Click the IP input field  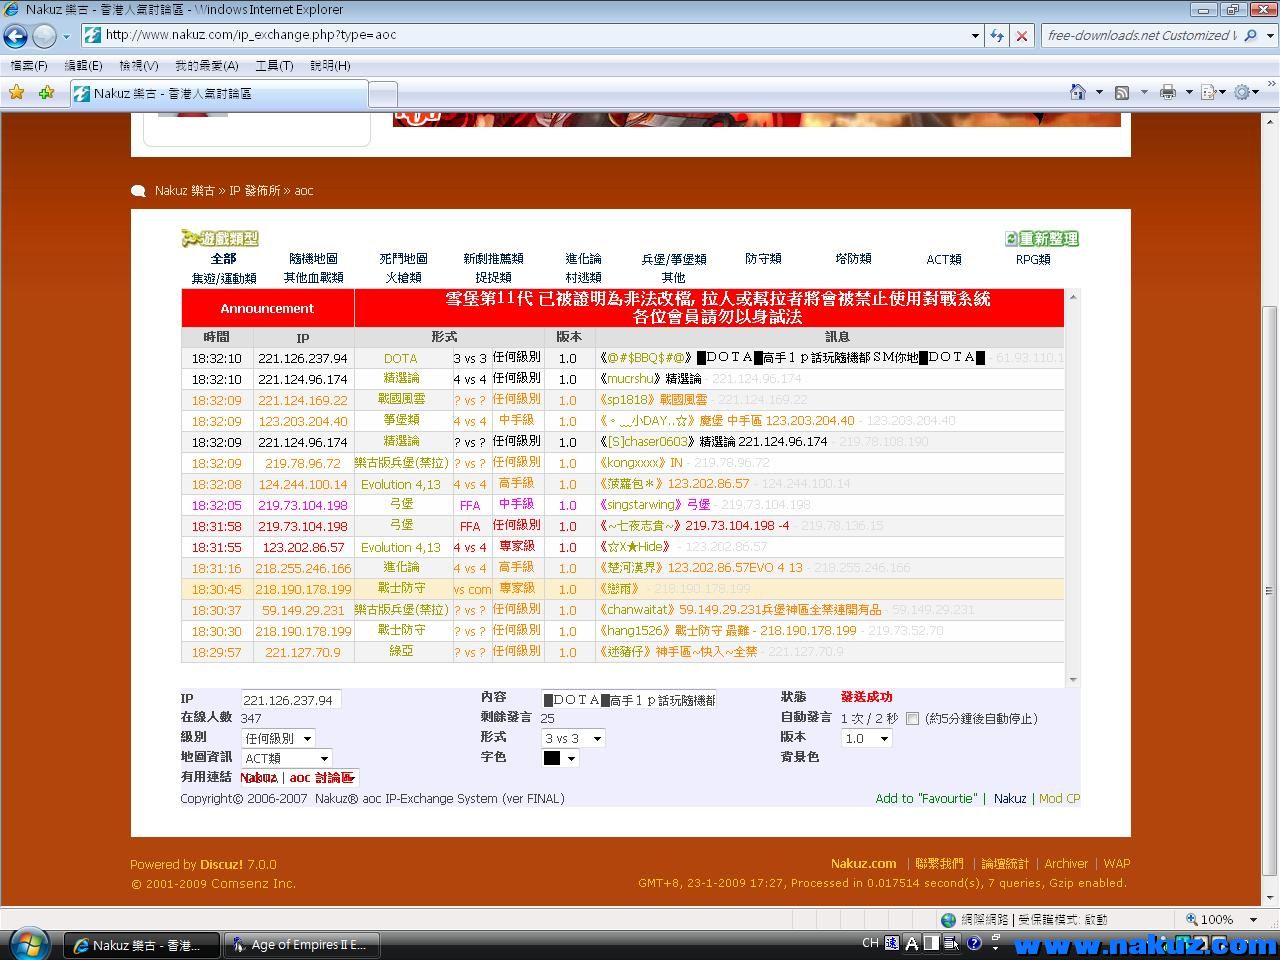[x=291, y=700]
